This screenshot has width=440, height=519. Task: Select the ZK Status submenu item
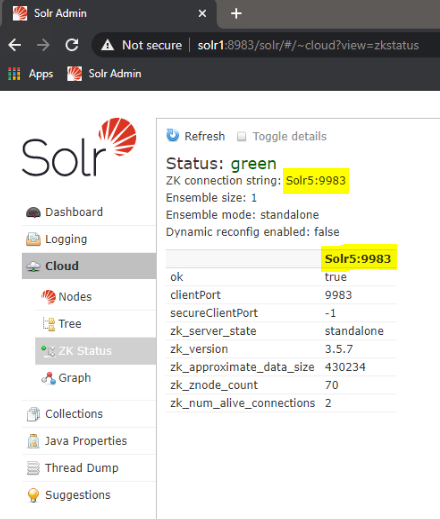[95, 351]
